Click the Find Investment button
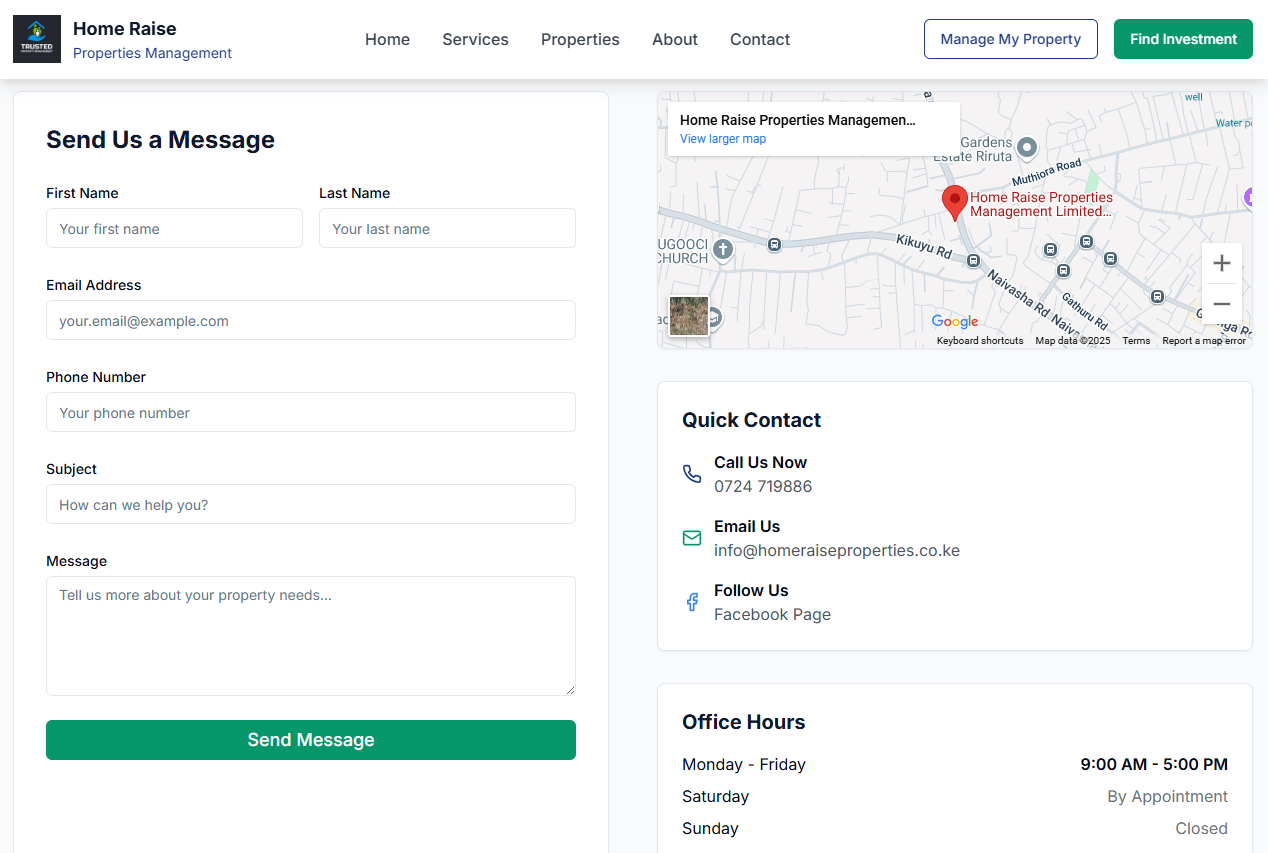 pyautogui.click(x=1183, y=39)
